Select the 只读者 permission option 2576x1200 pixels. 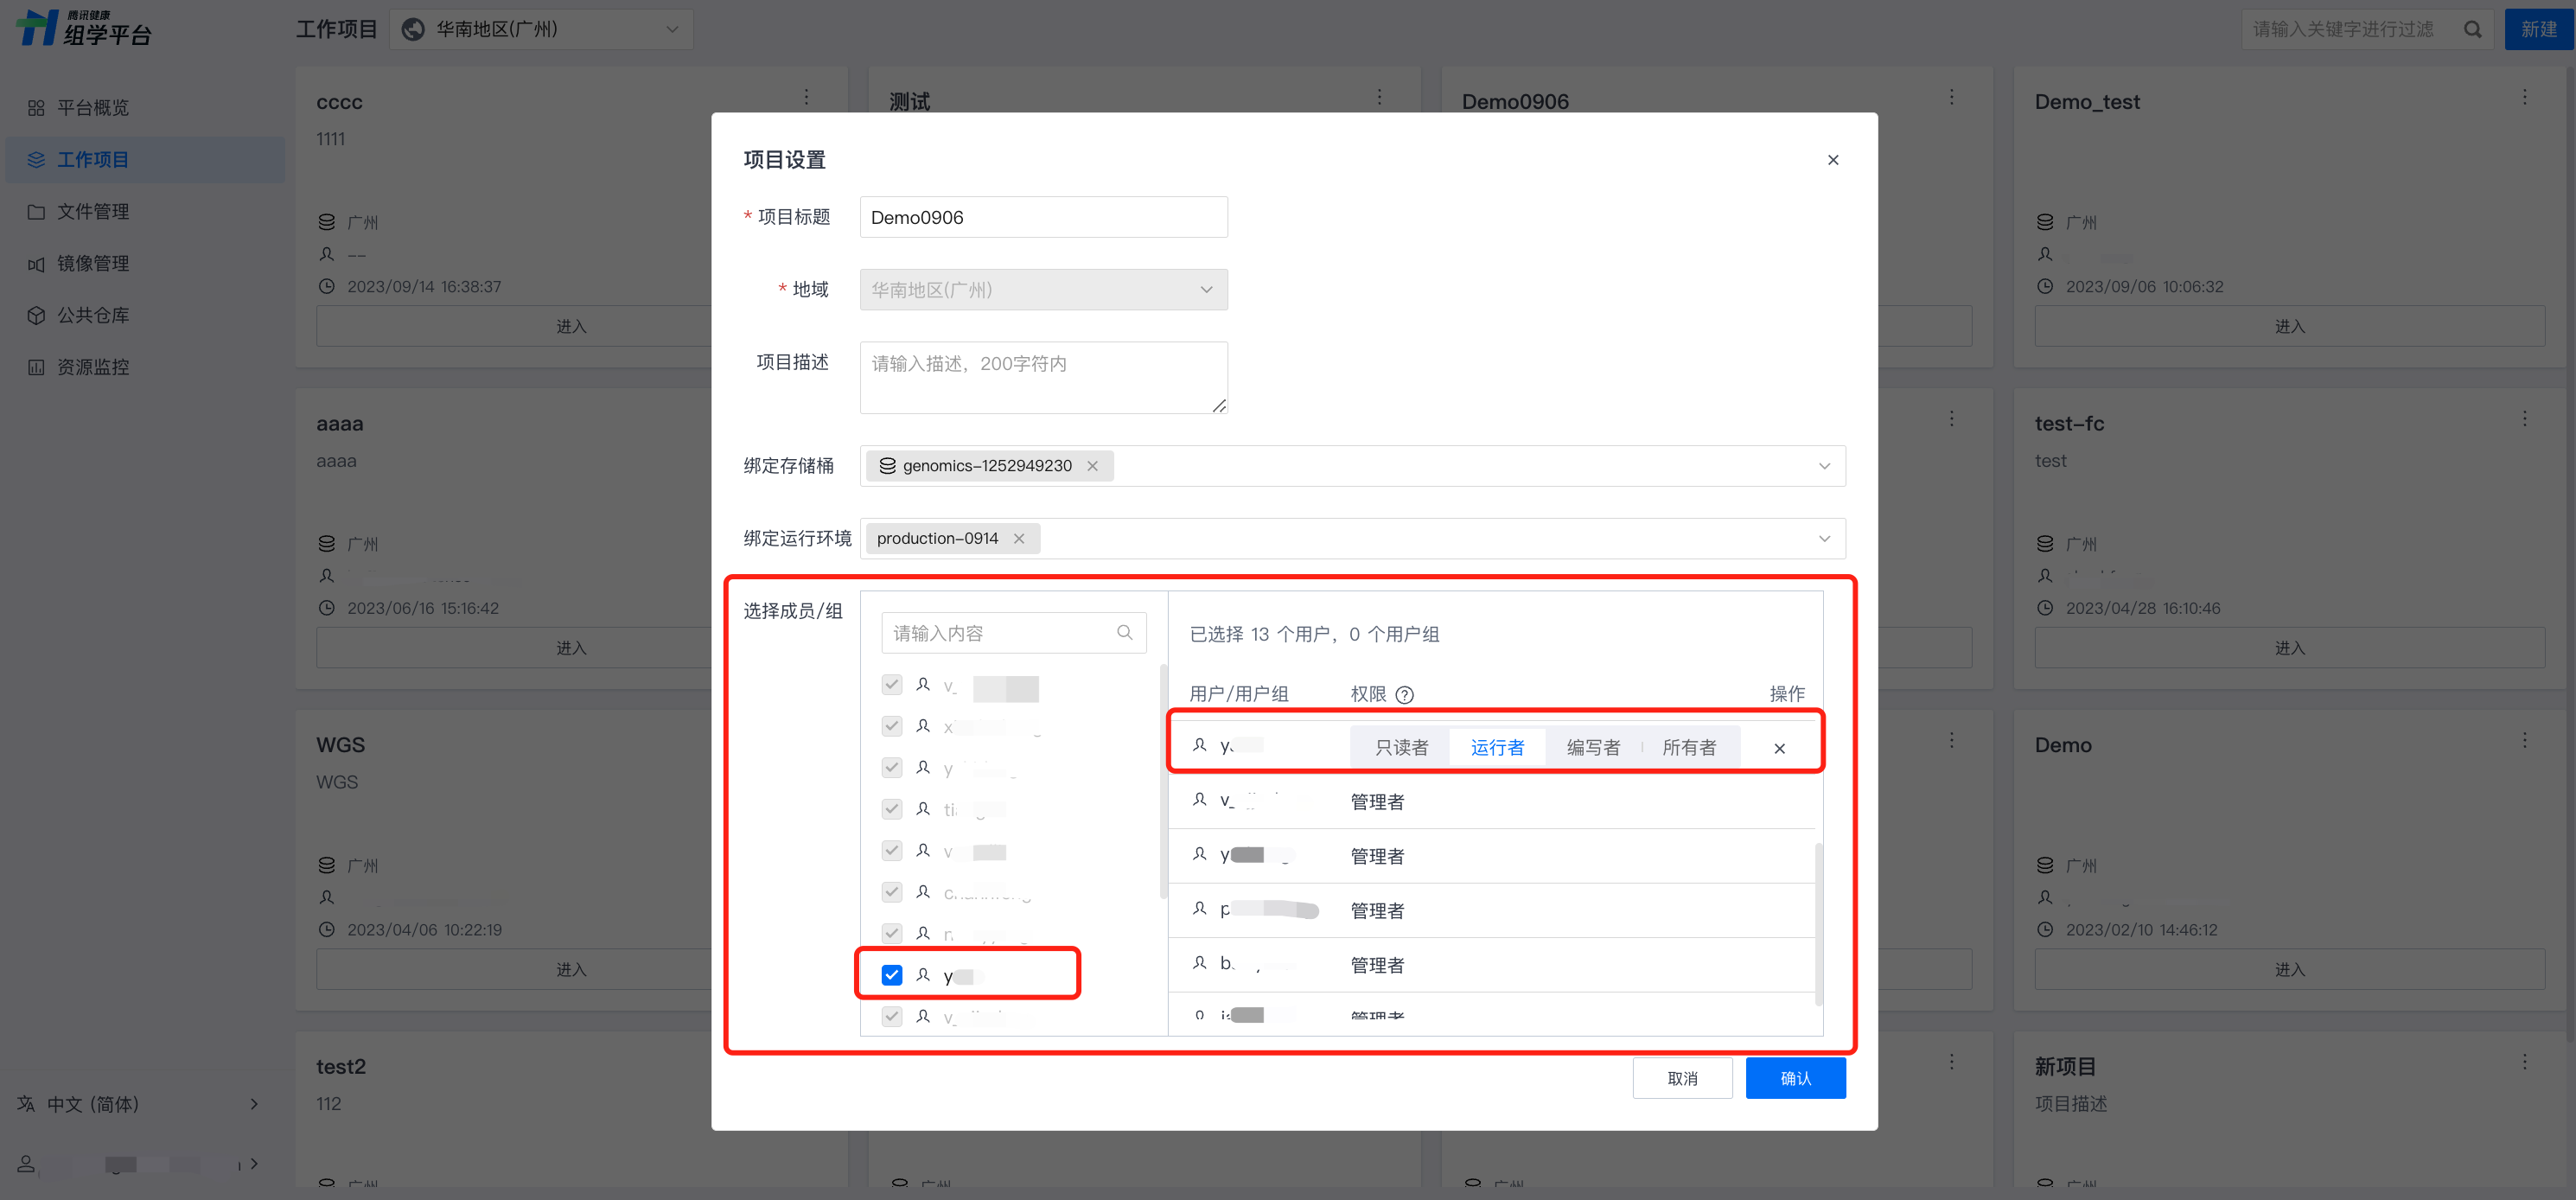point(1400,747)
